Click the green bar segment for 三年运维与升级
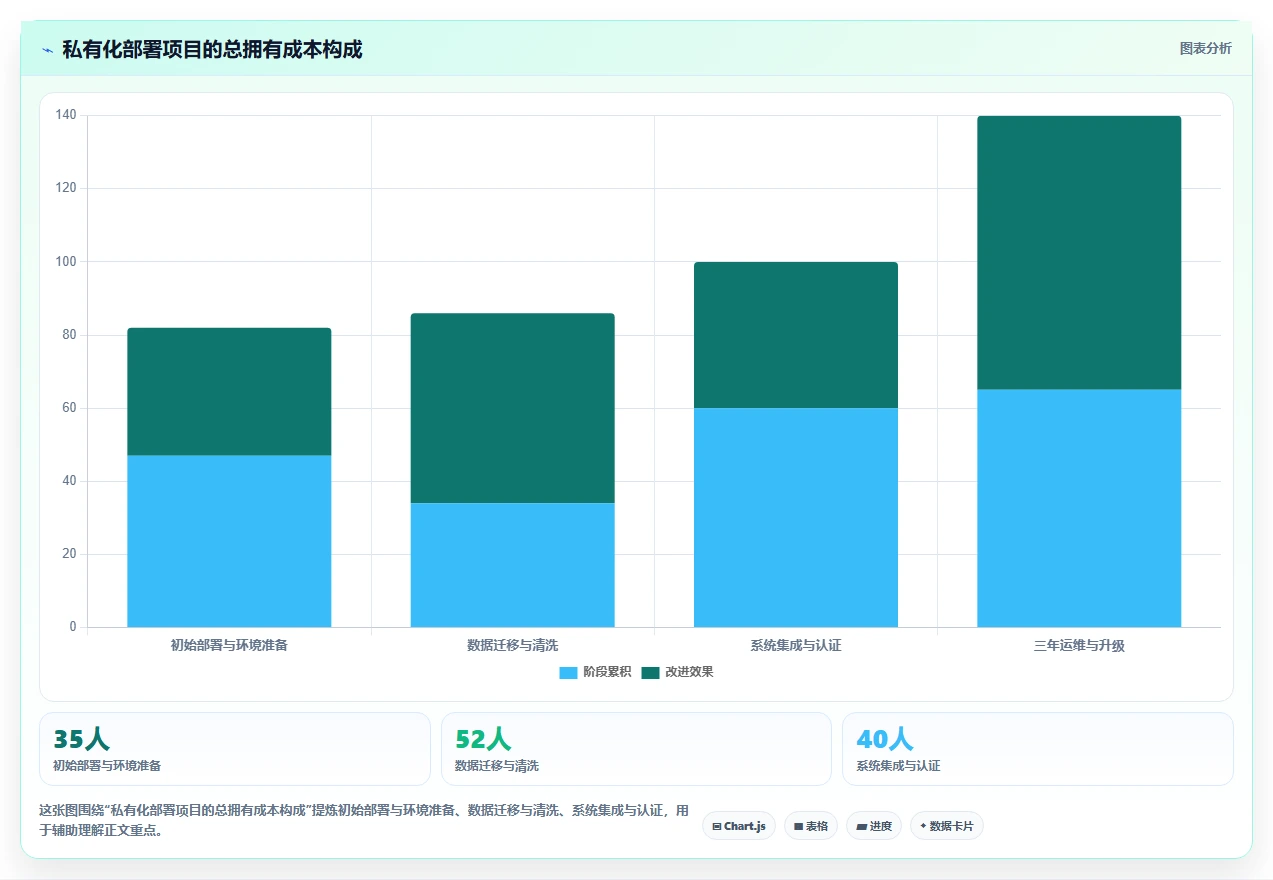This screenshot has height=880, width=1273. (1079, 252)
